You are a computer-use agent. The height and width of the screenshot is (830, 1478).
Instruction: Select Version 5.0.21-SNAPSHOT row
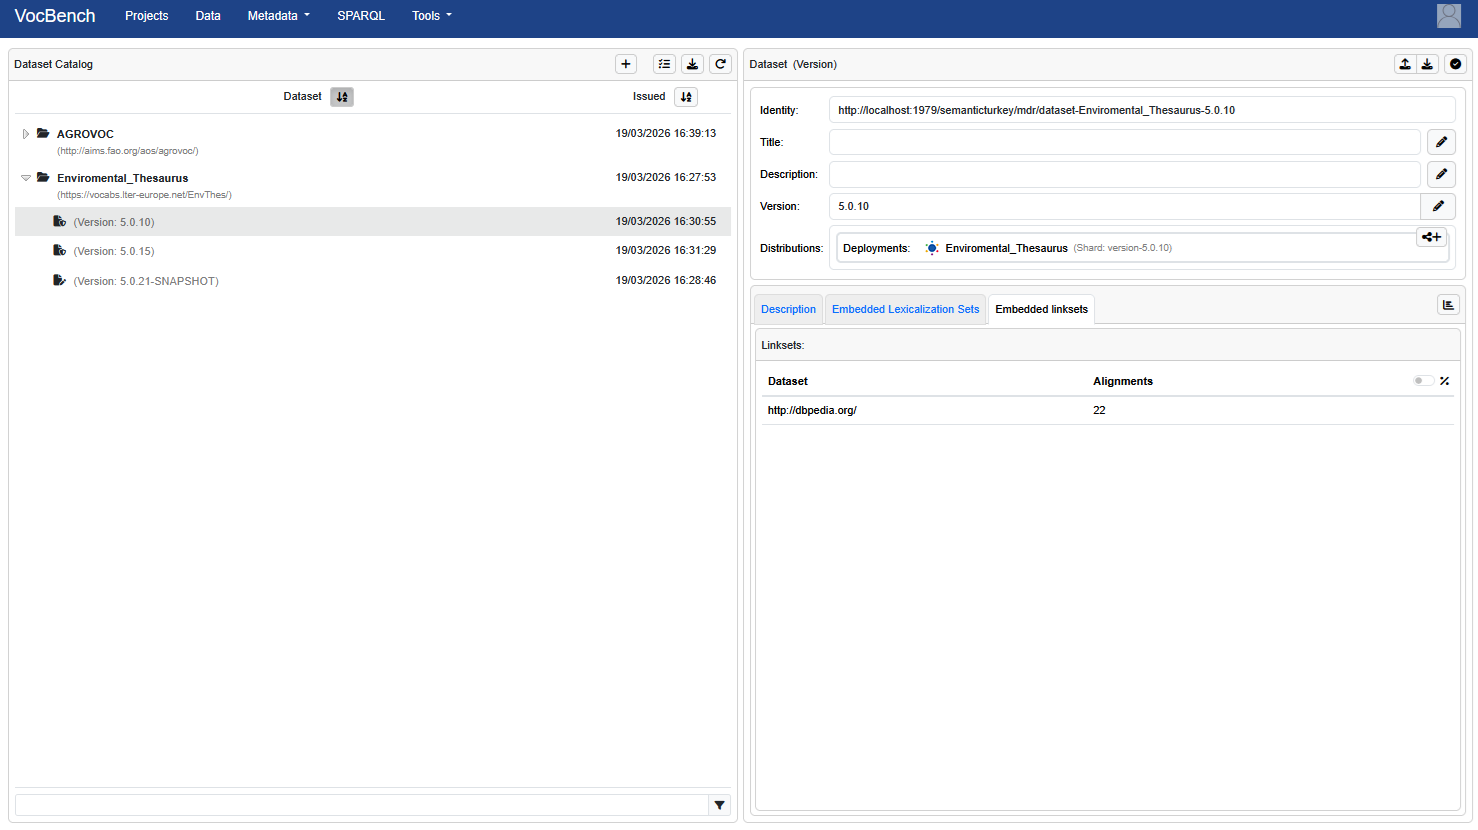click(373, 281)
